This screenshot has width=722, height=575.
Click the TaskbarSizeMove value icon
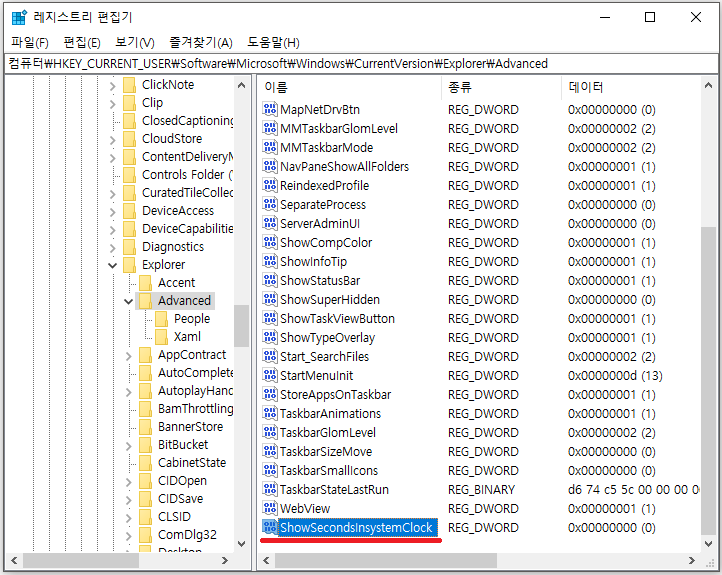[x=270, y=451]
